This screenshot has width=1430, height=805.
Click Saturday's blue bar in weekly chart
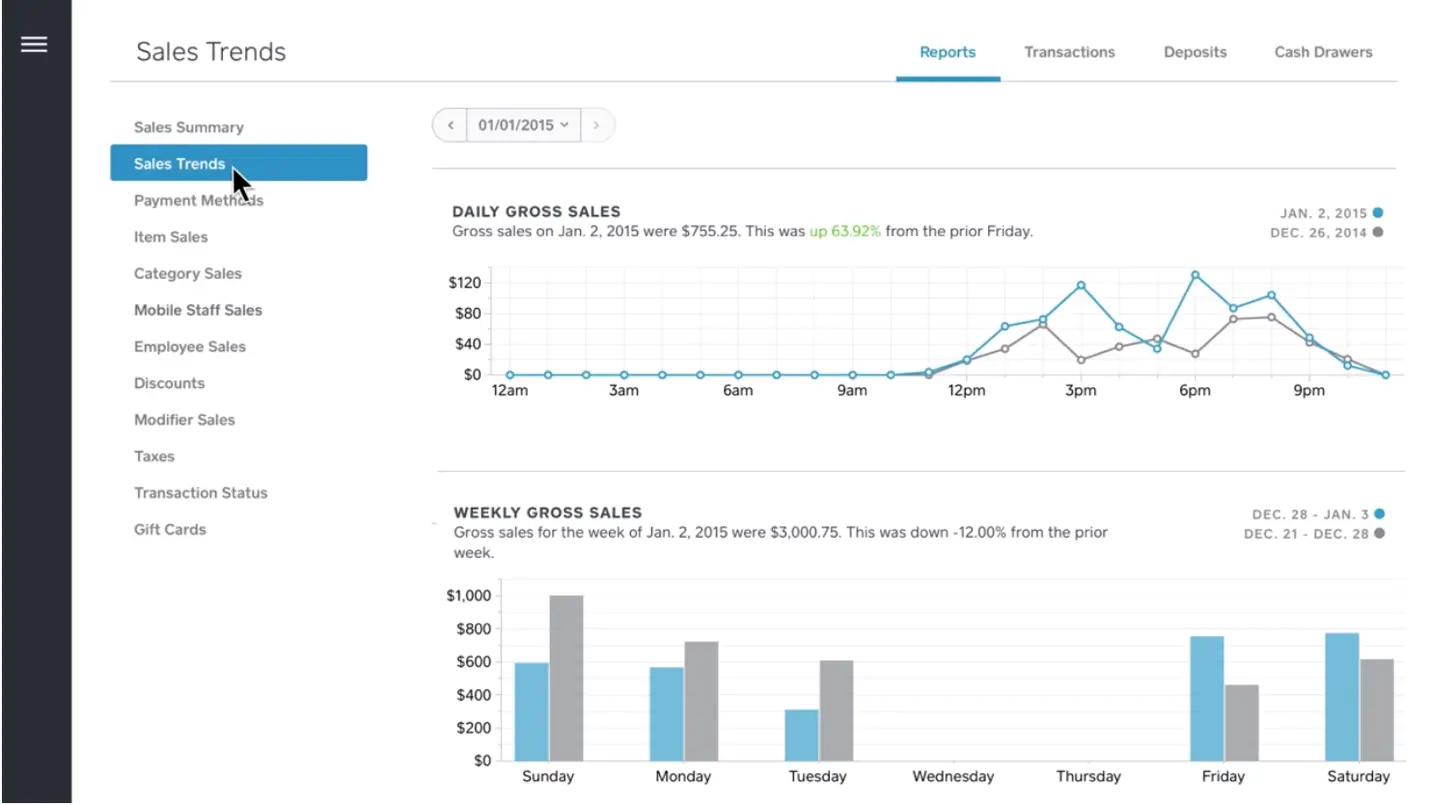coord(1342,696)
